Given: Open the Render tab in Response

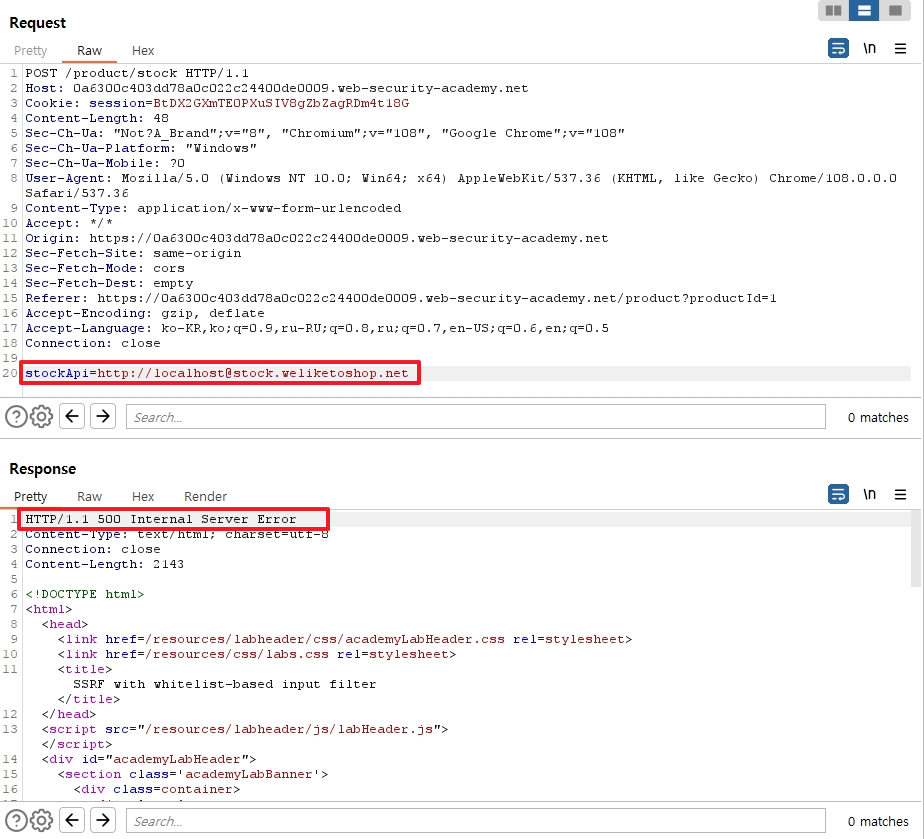Looking at the screenshot, I should (x=206, y=497).
